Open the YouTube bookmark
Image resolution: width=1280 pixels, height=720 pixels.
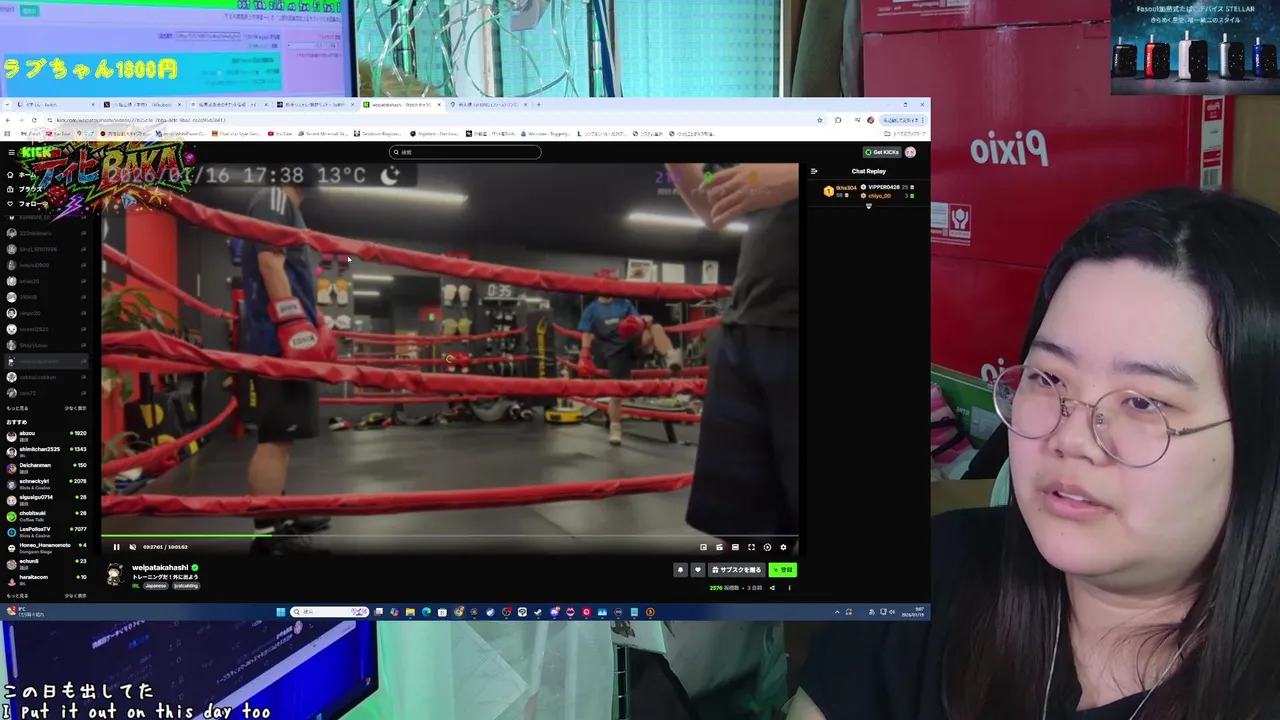click(280, 133)
